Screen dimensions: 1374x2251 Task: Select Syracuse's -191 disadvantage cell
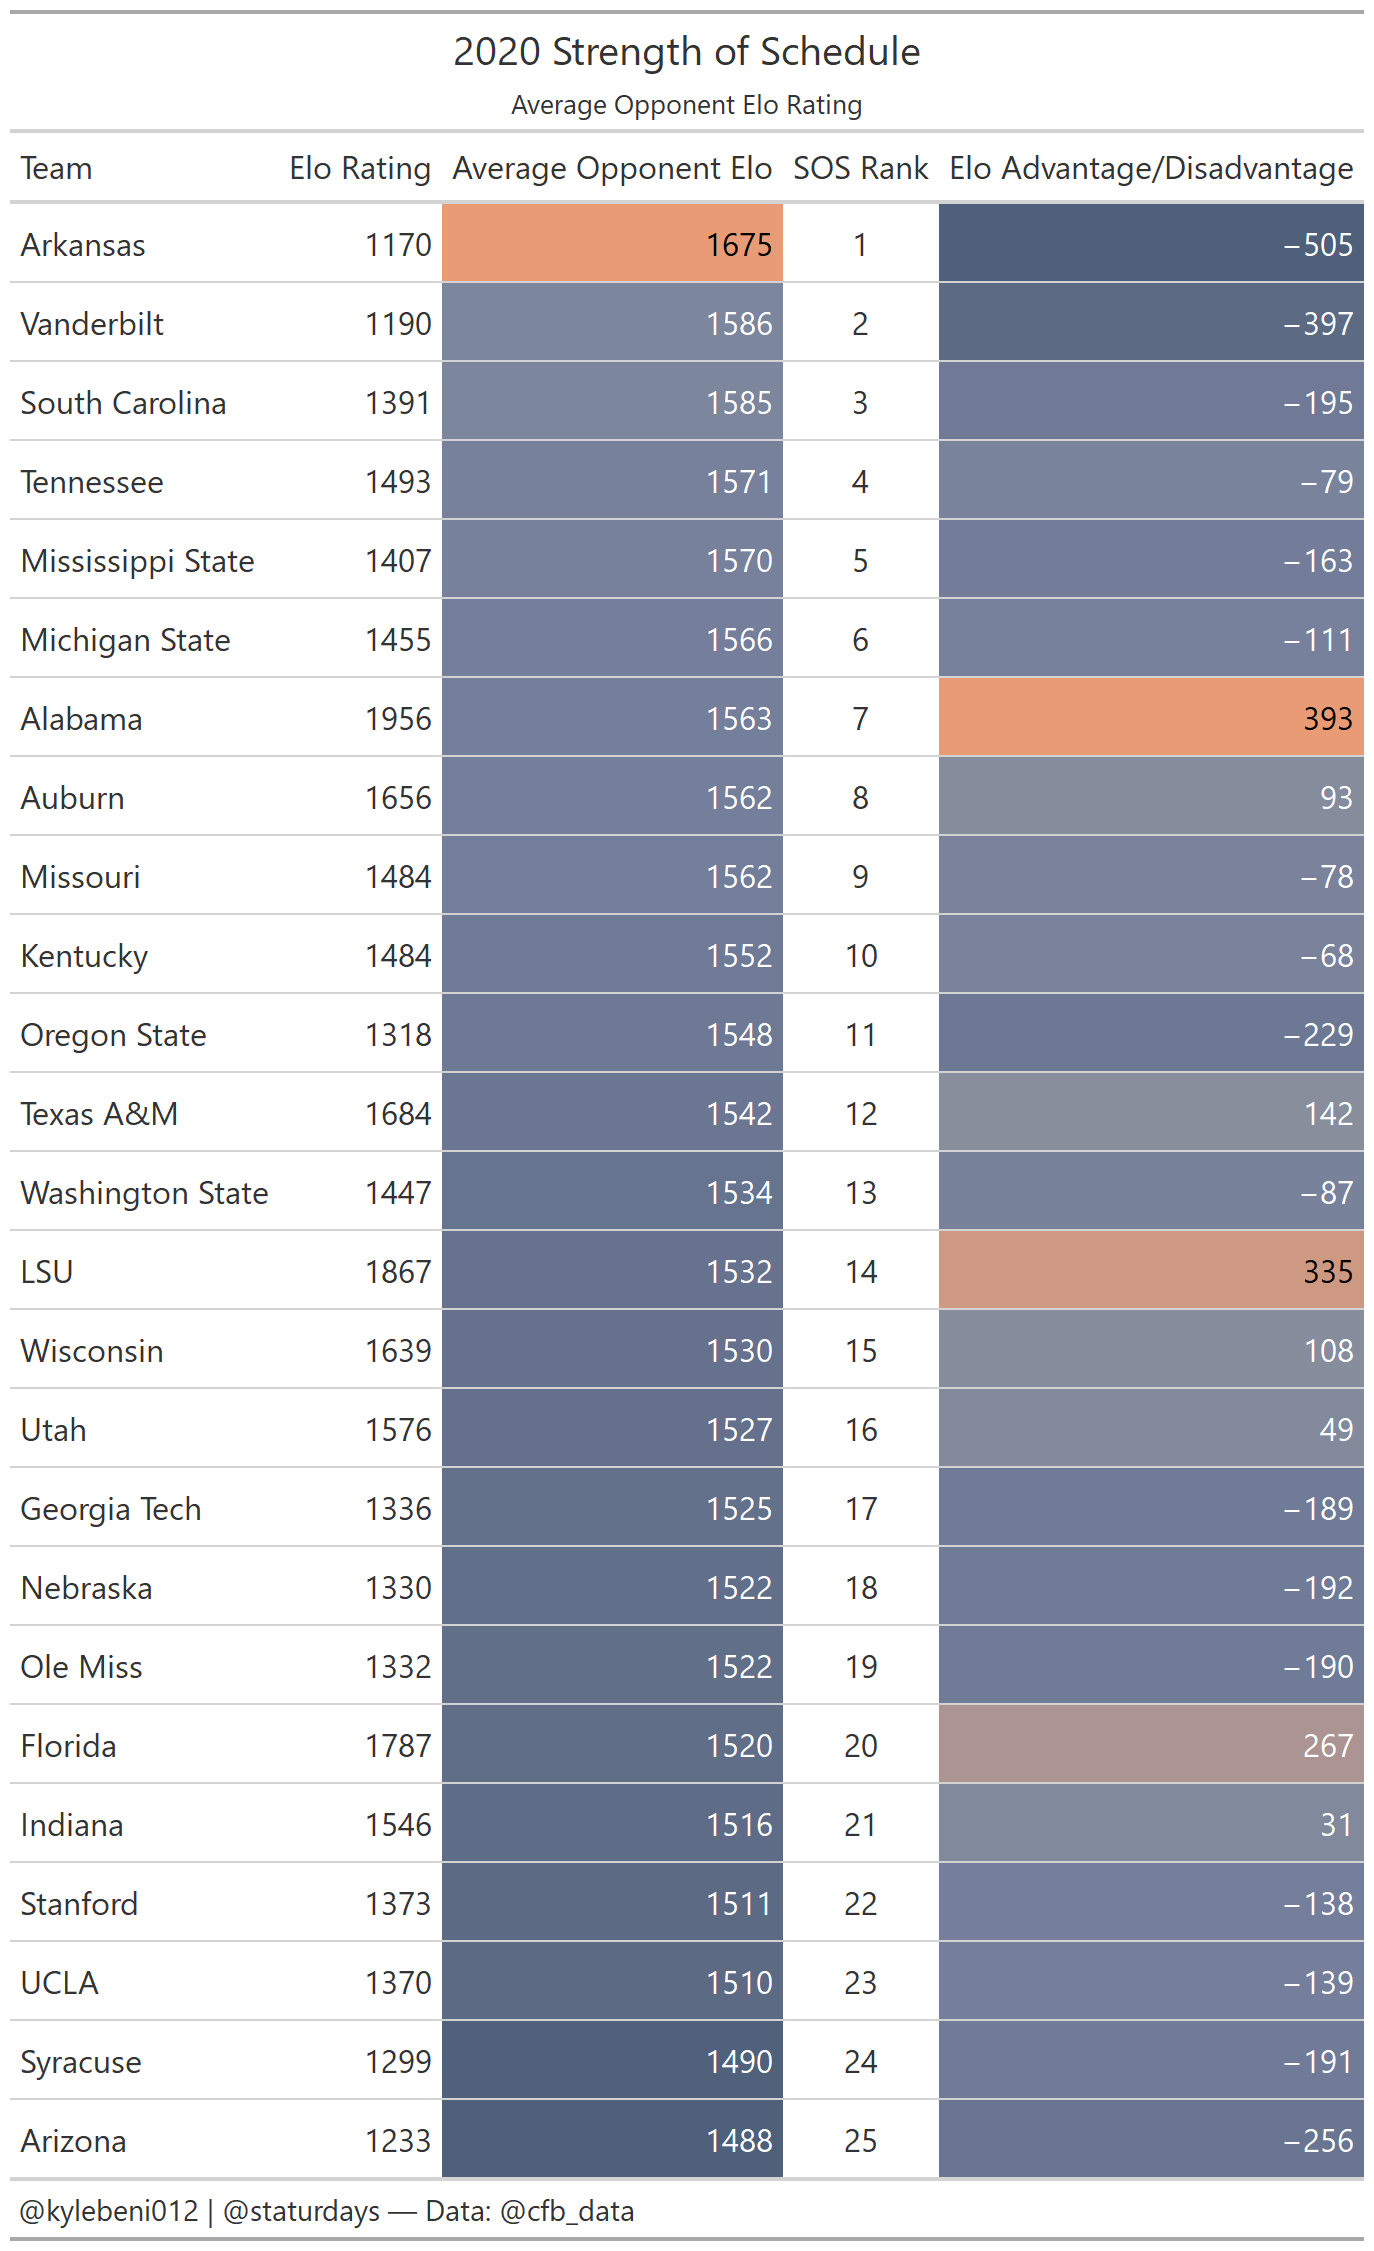1151,2060
